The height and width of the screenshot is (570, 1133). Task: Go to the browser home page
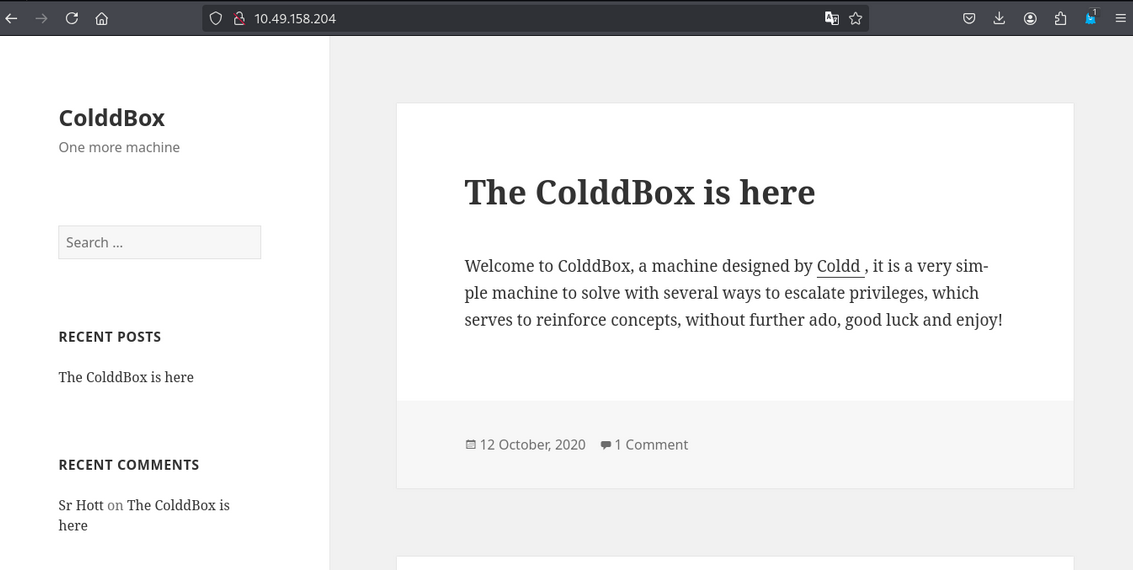click(102, 18)
